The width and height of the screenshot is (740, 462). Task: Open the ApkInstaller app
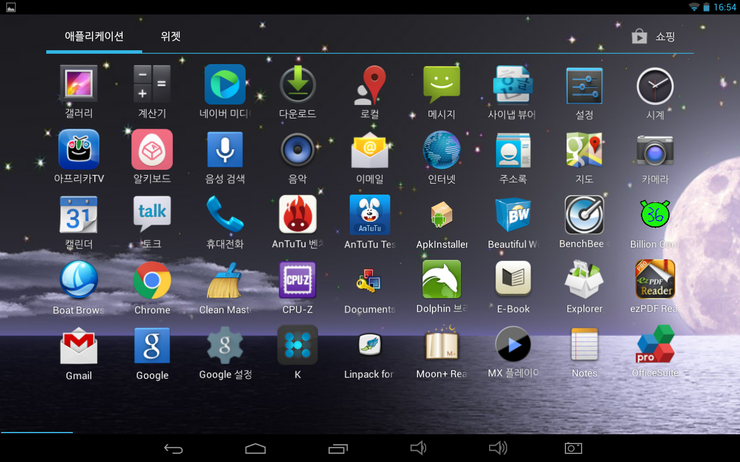(442, 215)
